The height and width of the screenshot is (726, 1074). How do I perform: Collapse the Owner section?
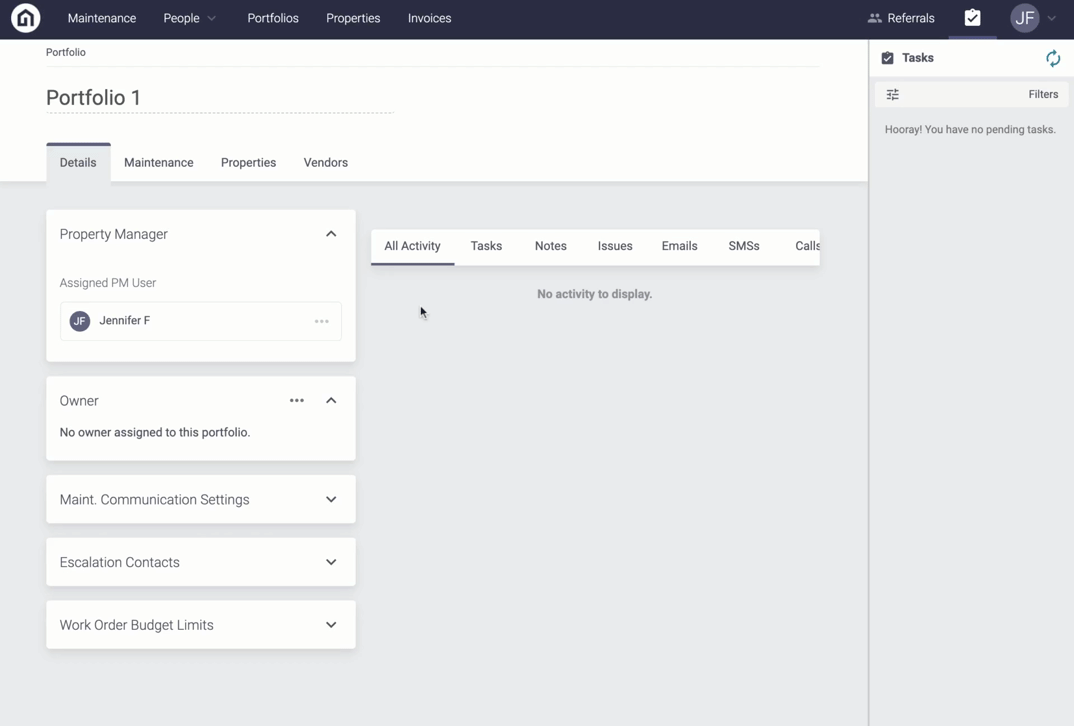pyautogui.click(x=331, y=401)
